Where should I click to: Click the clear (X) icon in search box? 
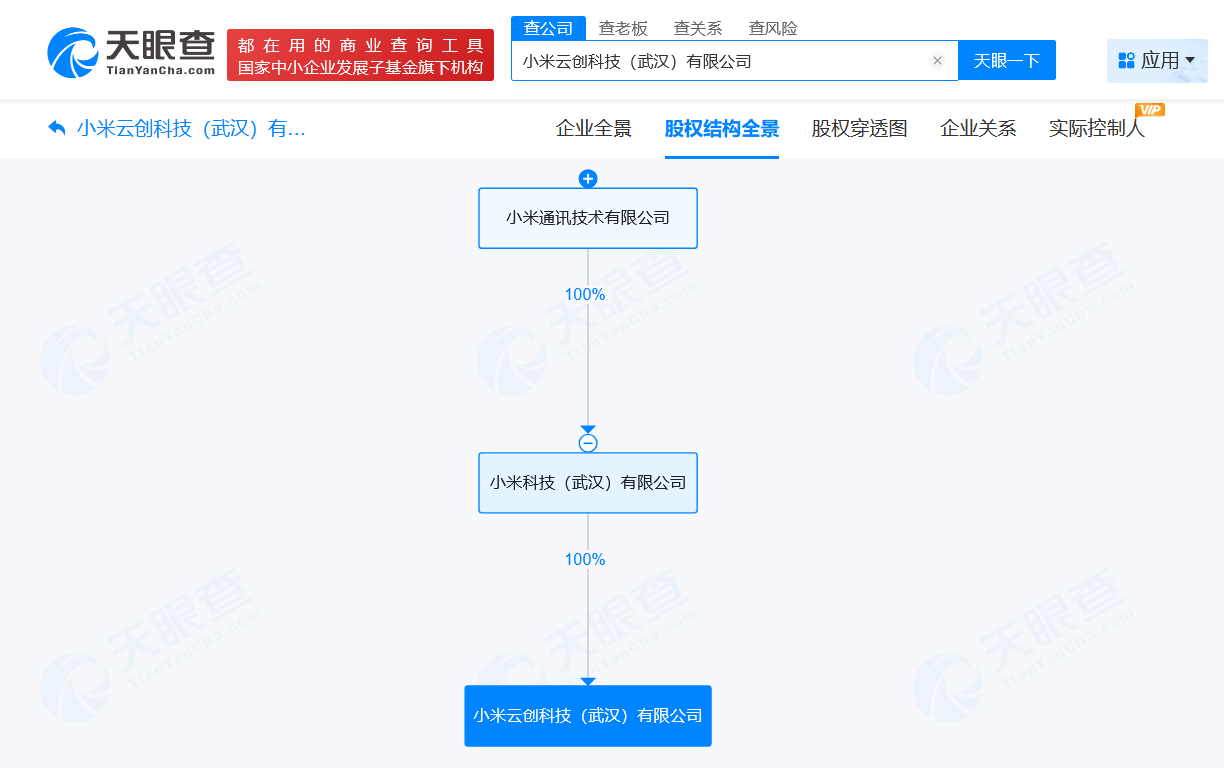[937, 60]
